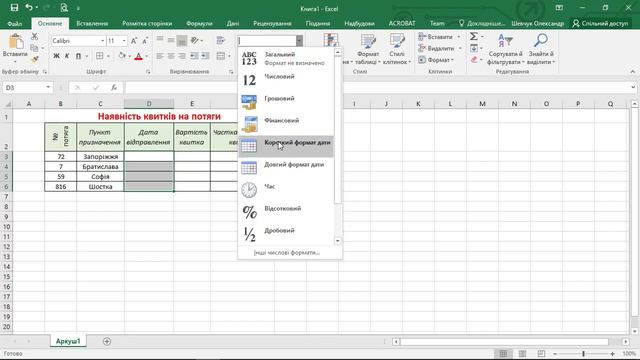Open the font size 11 dropdown
Viewport: 640px width, 360px height.
click(x=124, y=41)
